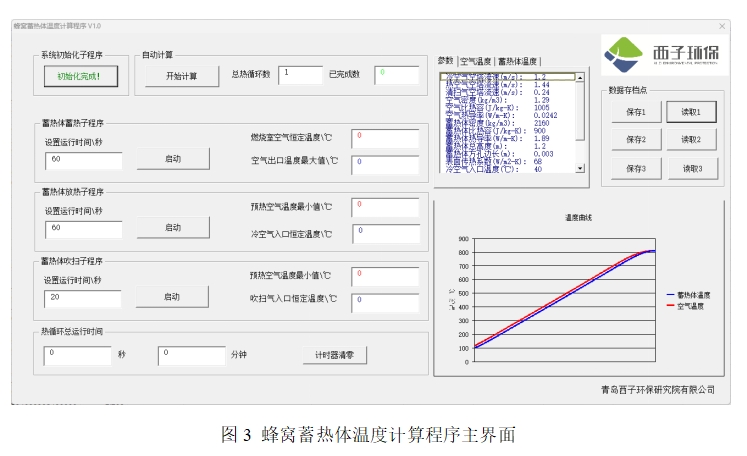The height and width of the screenshot is (456, 747).
Task: Focus 设置运行时间 field in 蓄热体吹扫子程序
Action: pos(82,299)
